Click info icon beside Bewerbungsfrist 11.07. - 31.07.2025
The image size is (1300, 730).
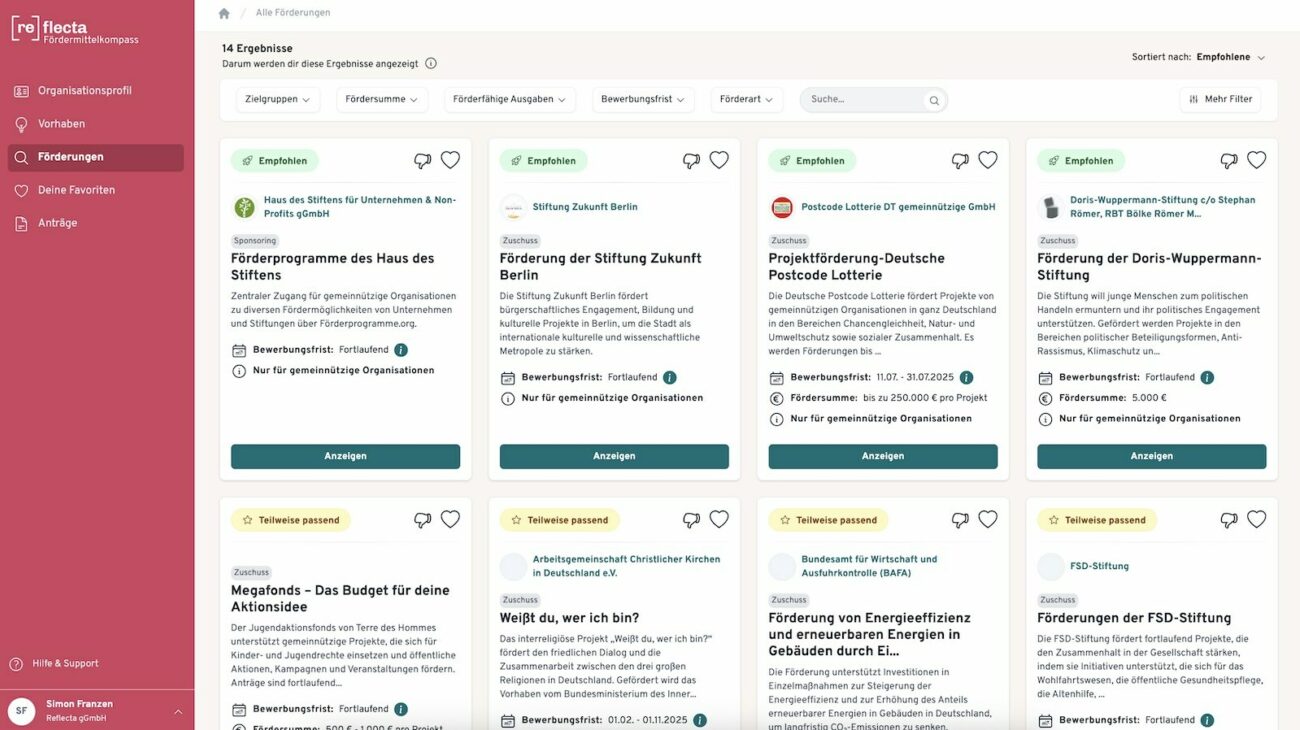coord(966,377)
